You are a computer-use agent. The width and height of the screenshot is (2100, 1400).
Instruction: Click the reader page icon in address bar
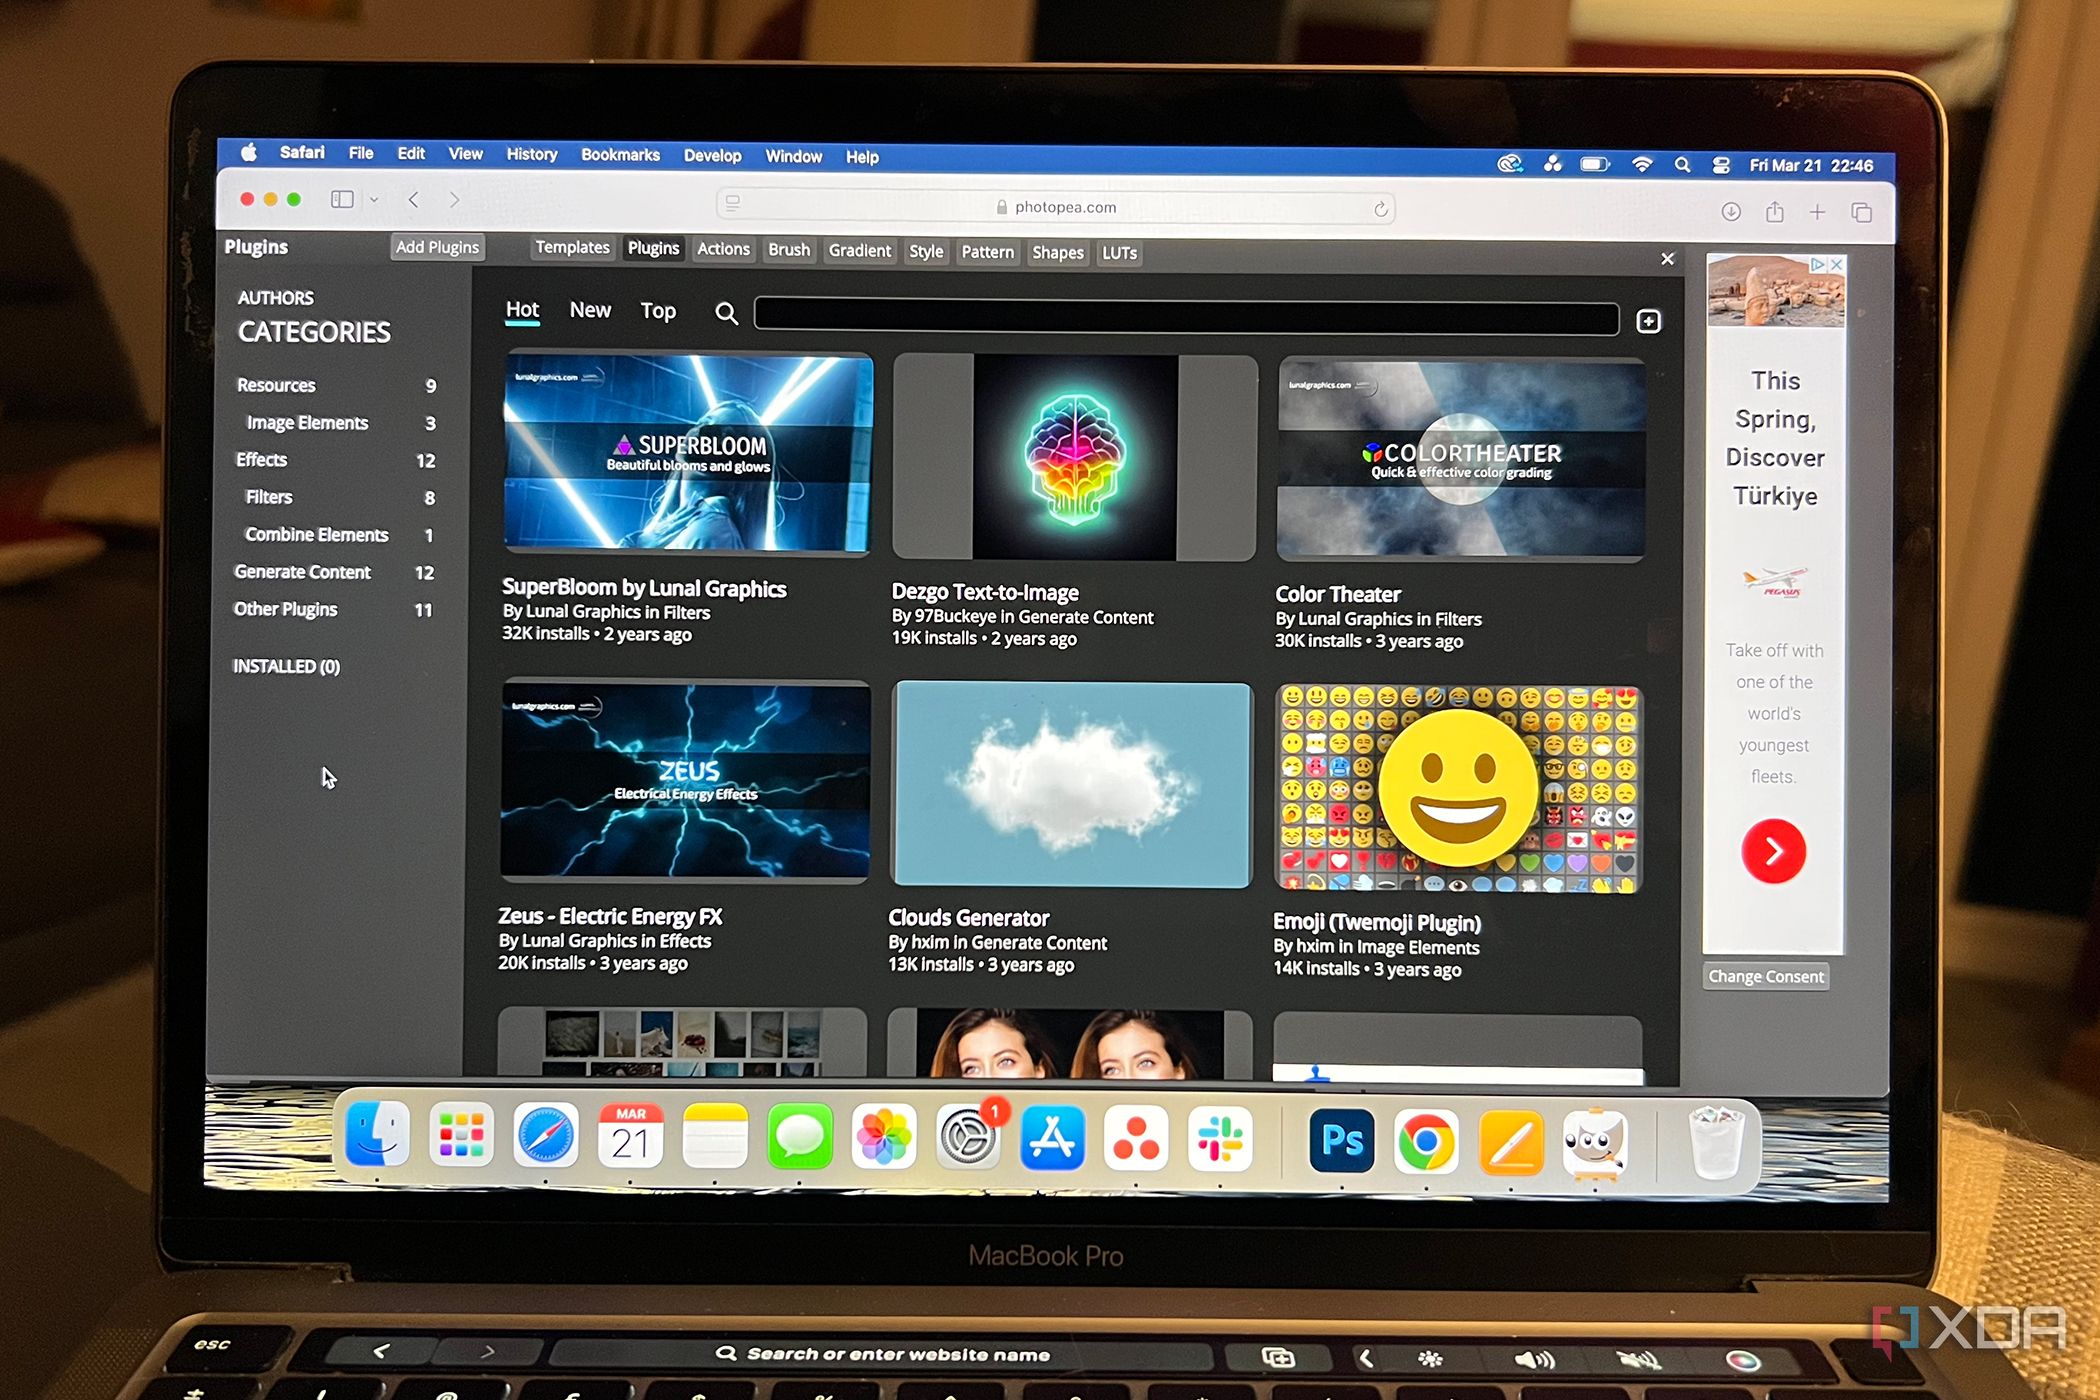tap(733, 203)
